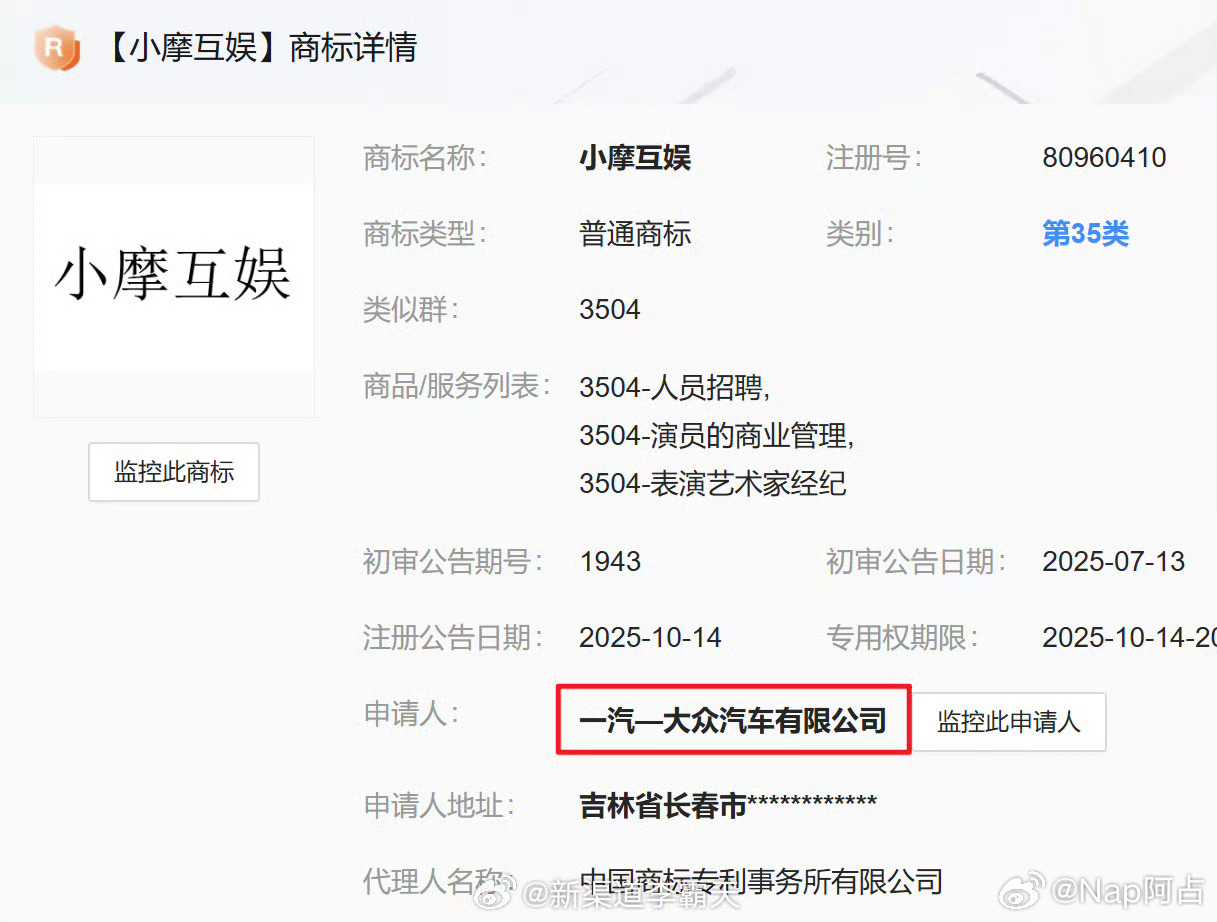Select the 商标类型 field label

pyautogui.click(x=425, y=234)
